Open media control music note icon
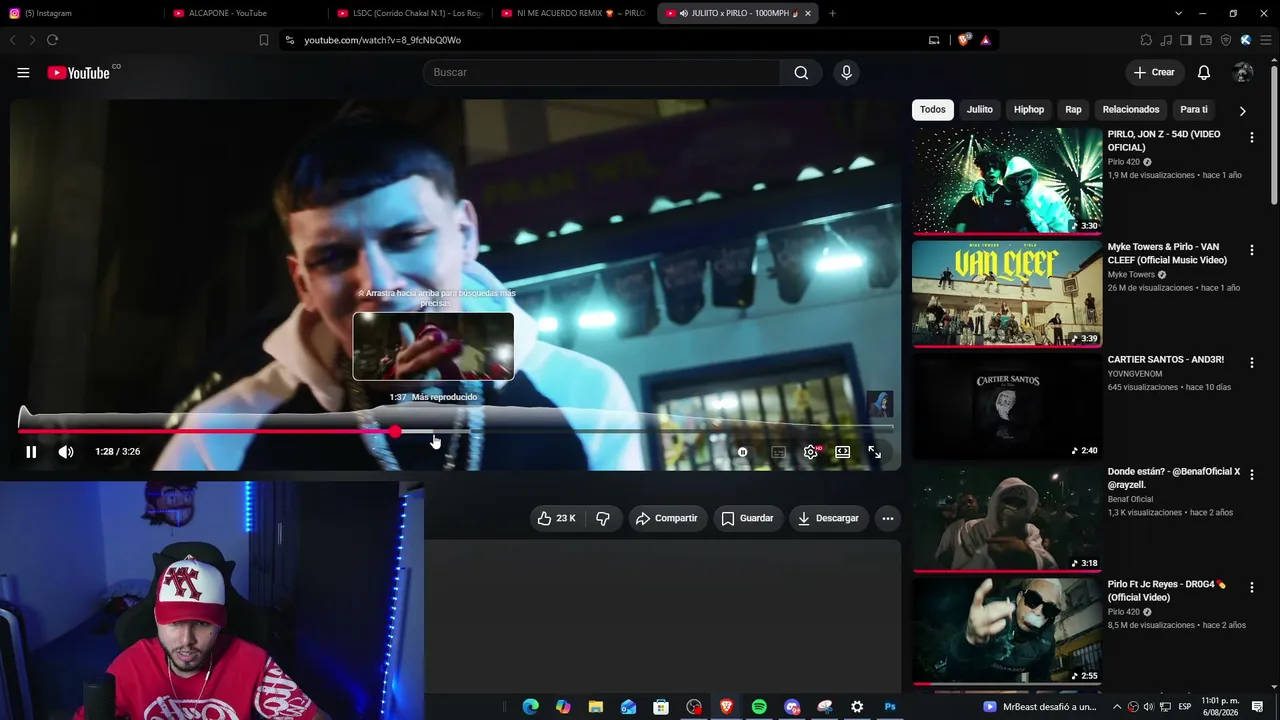 pyautogui.click(x=1166, y=40)
